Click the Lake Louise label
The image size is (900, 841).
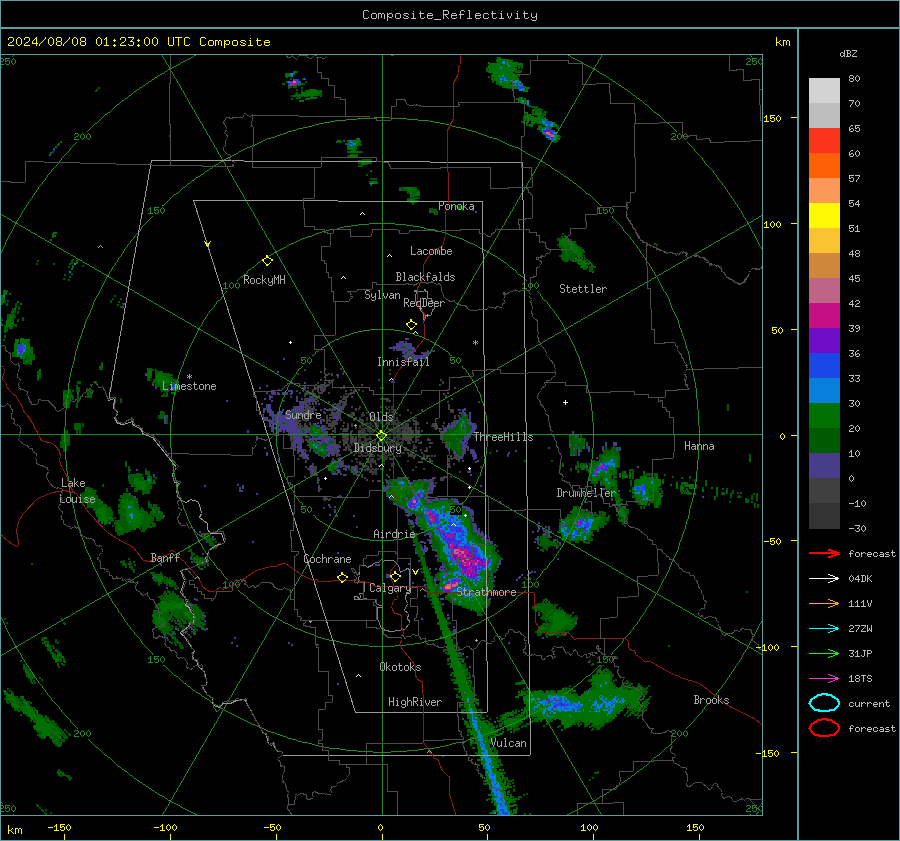pos(78,491)
